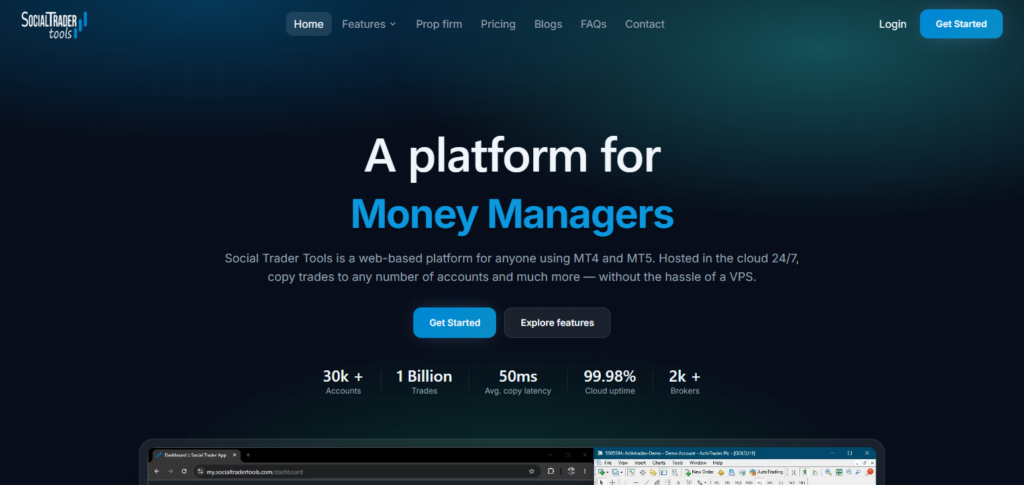Open the File menu in MetaTrader preview
Image resolution: width=1024 pixels, height=485 pixels.
click(x=608, y=463)
